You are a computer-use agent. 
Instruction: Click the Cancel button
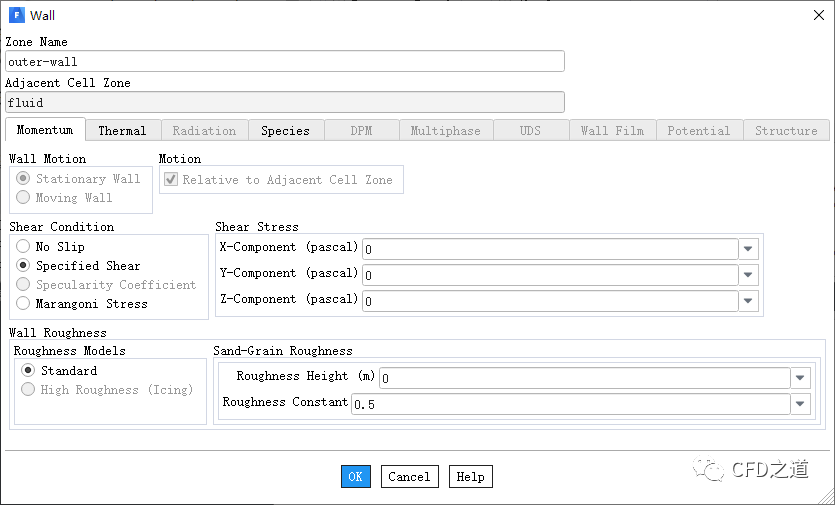click(x=409, y=477)
